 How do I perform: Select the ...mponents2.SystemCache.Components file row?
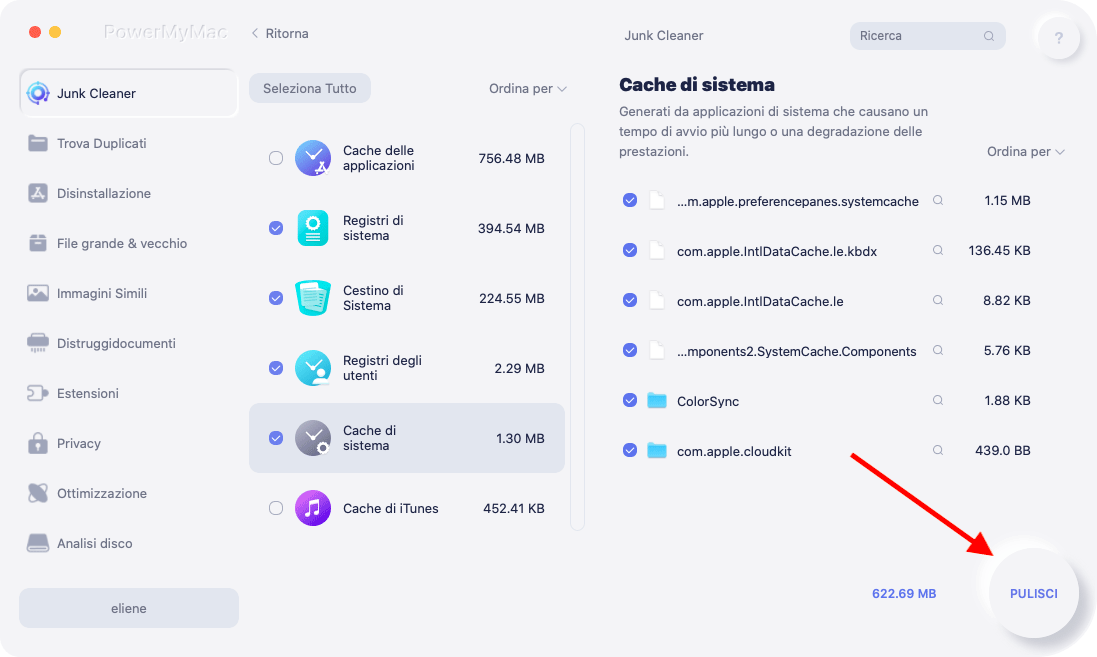coord(826,351)
